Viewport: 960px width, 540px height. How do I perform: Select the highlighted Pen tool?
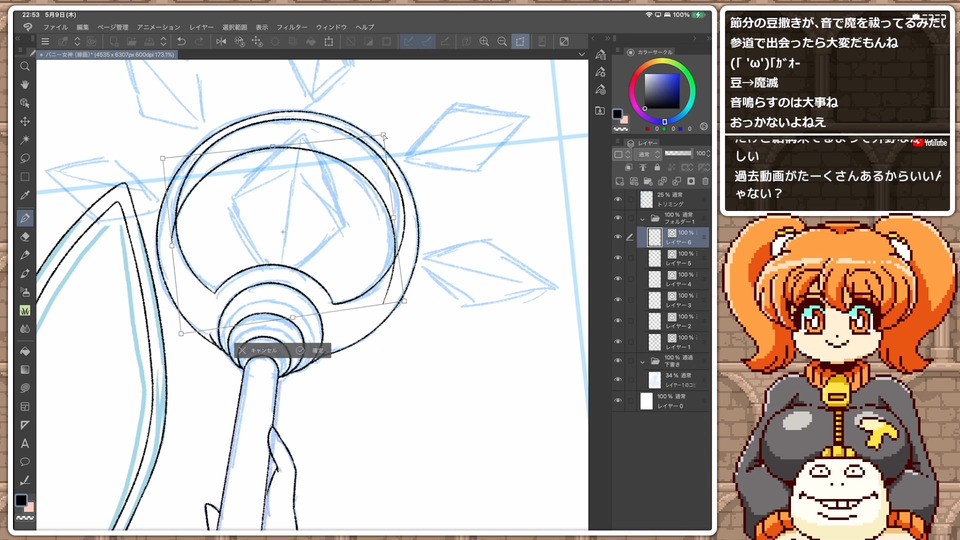(25, 217)
